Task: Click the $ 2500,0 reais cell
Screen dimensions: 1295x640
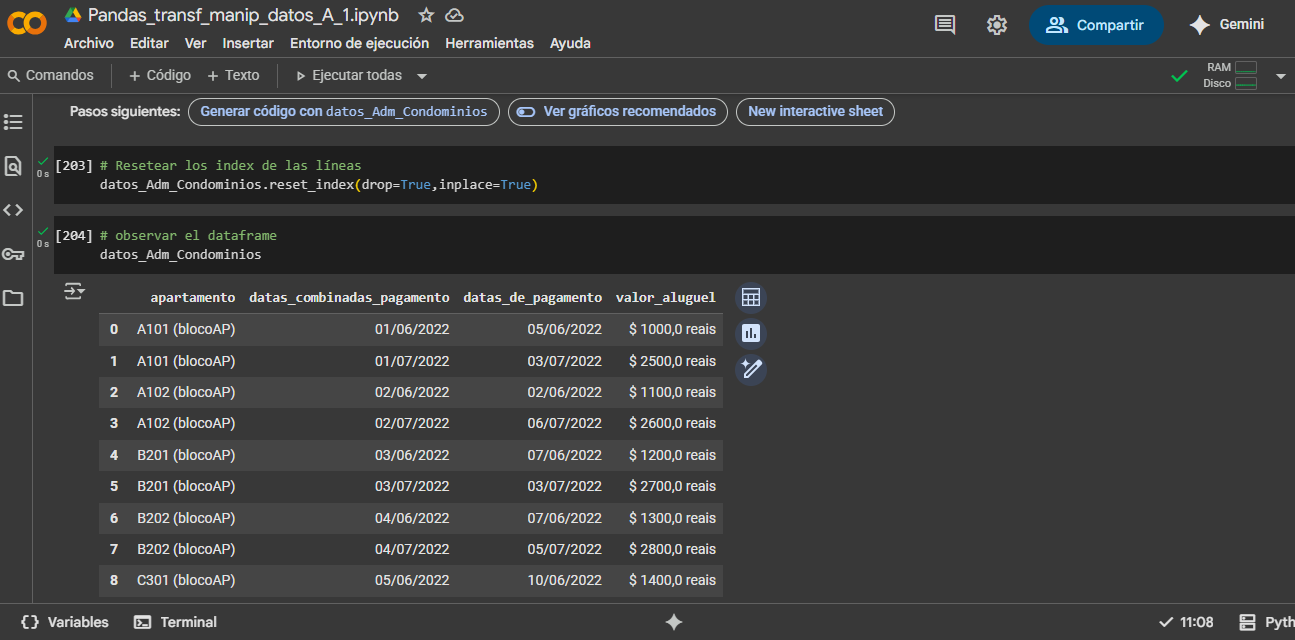Action: [673, 361]
